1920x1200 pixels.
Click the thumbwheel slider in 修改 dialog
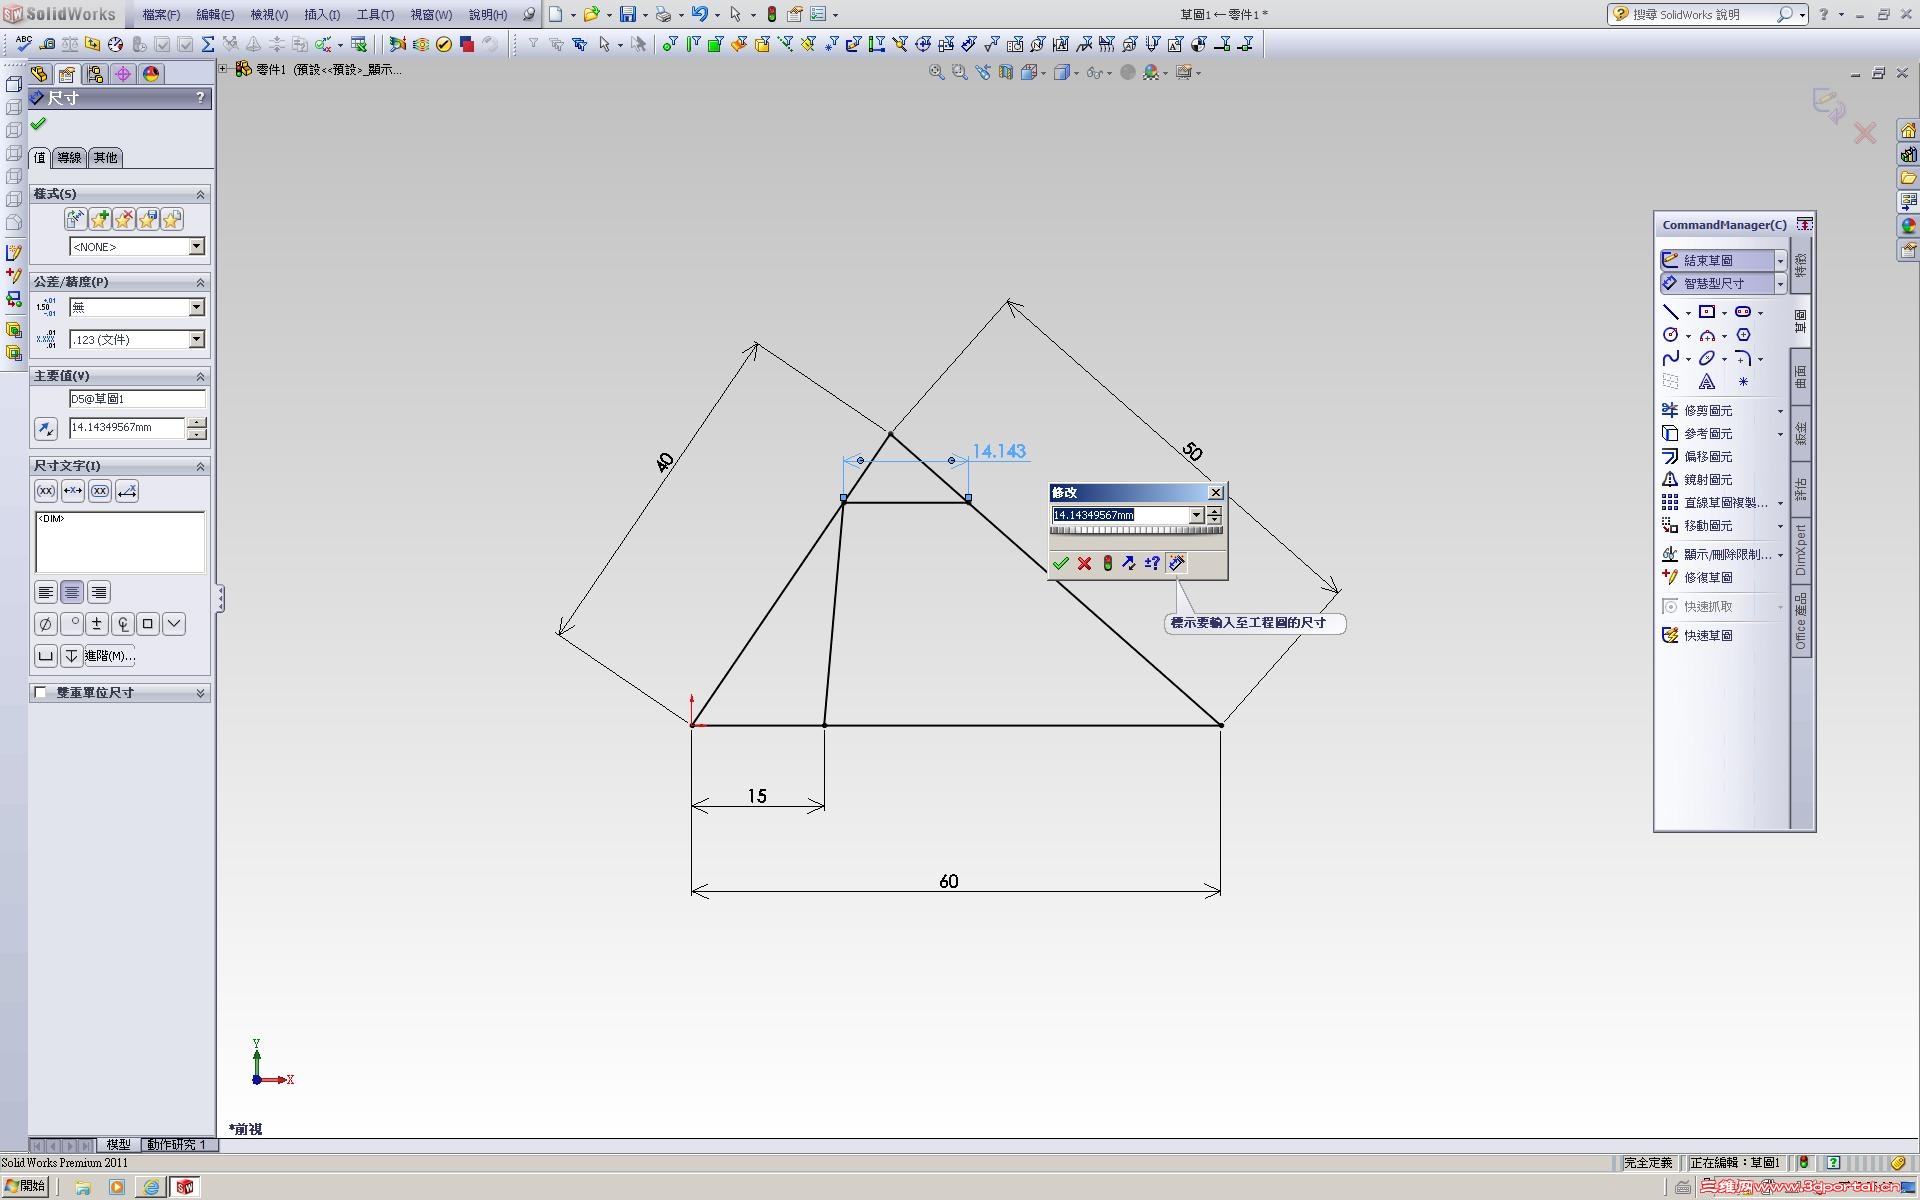coord(1135,532)
